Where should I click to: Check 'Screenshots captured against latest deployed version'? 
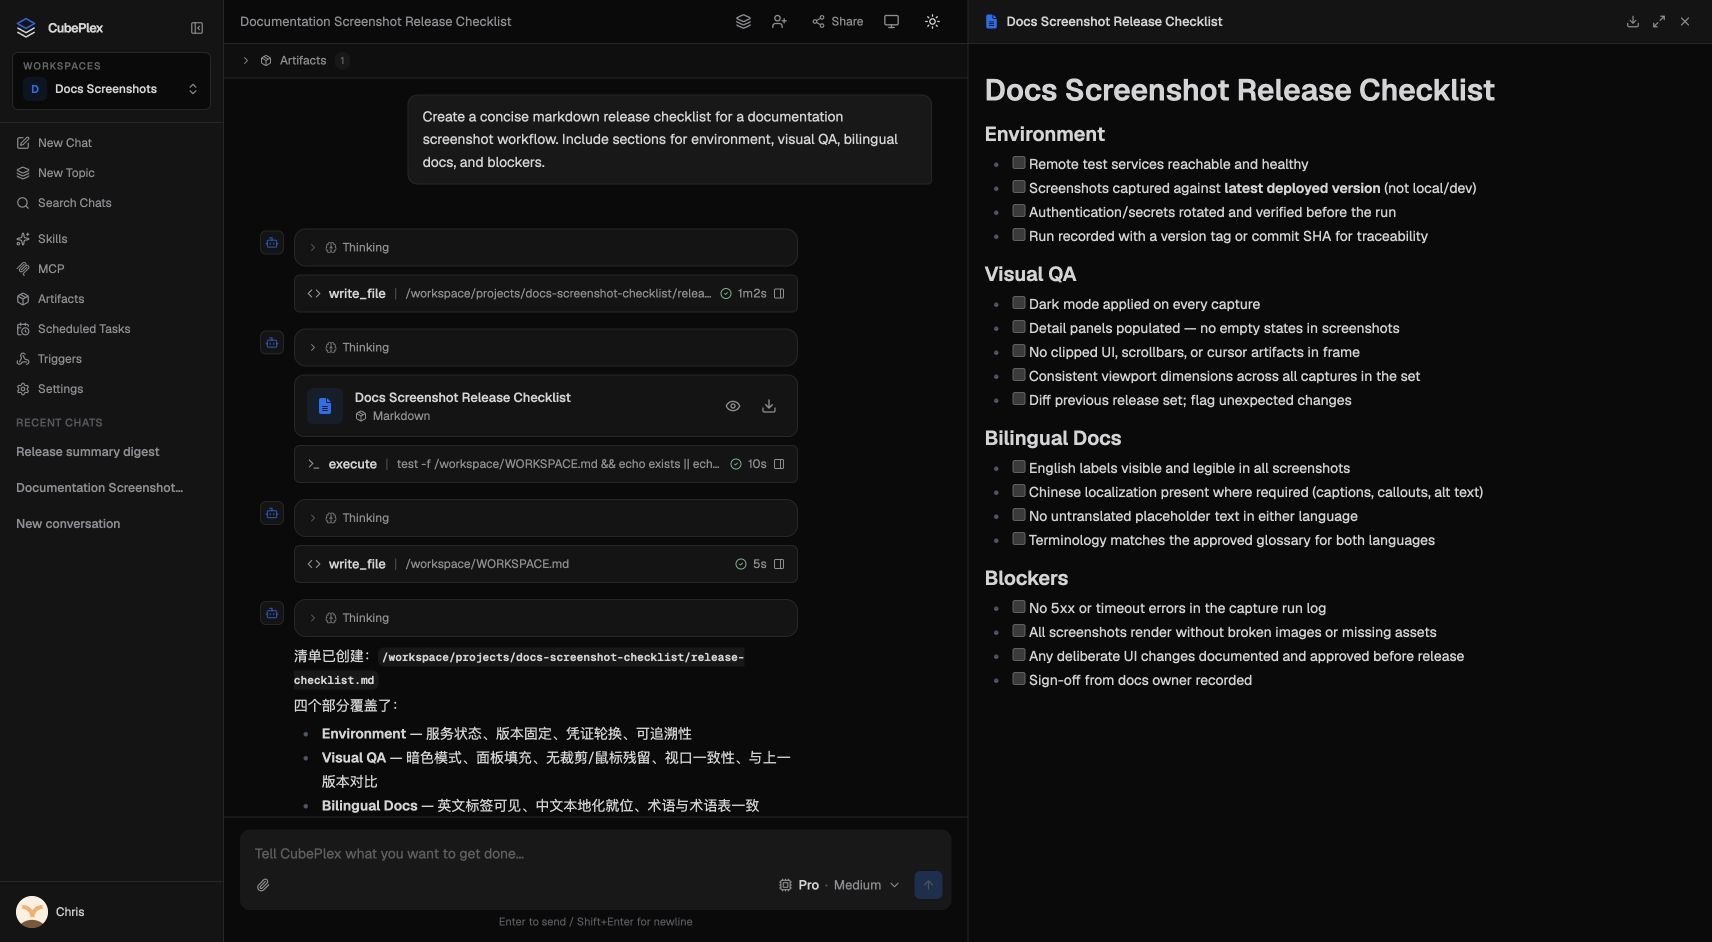[x=1019, y=187]
